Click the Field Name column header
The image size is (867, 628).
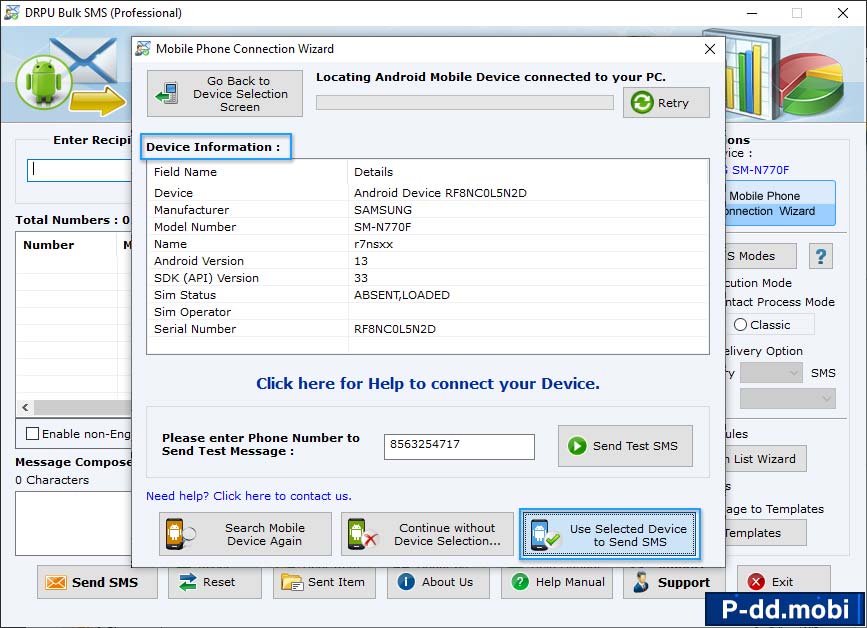(x=248, y=172)
